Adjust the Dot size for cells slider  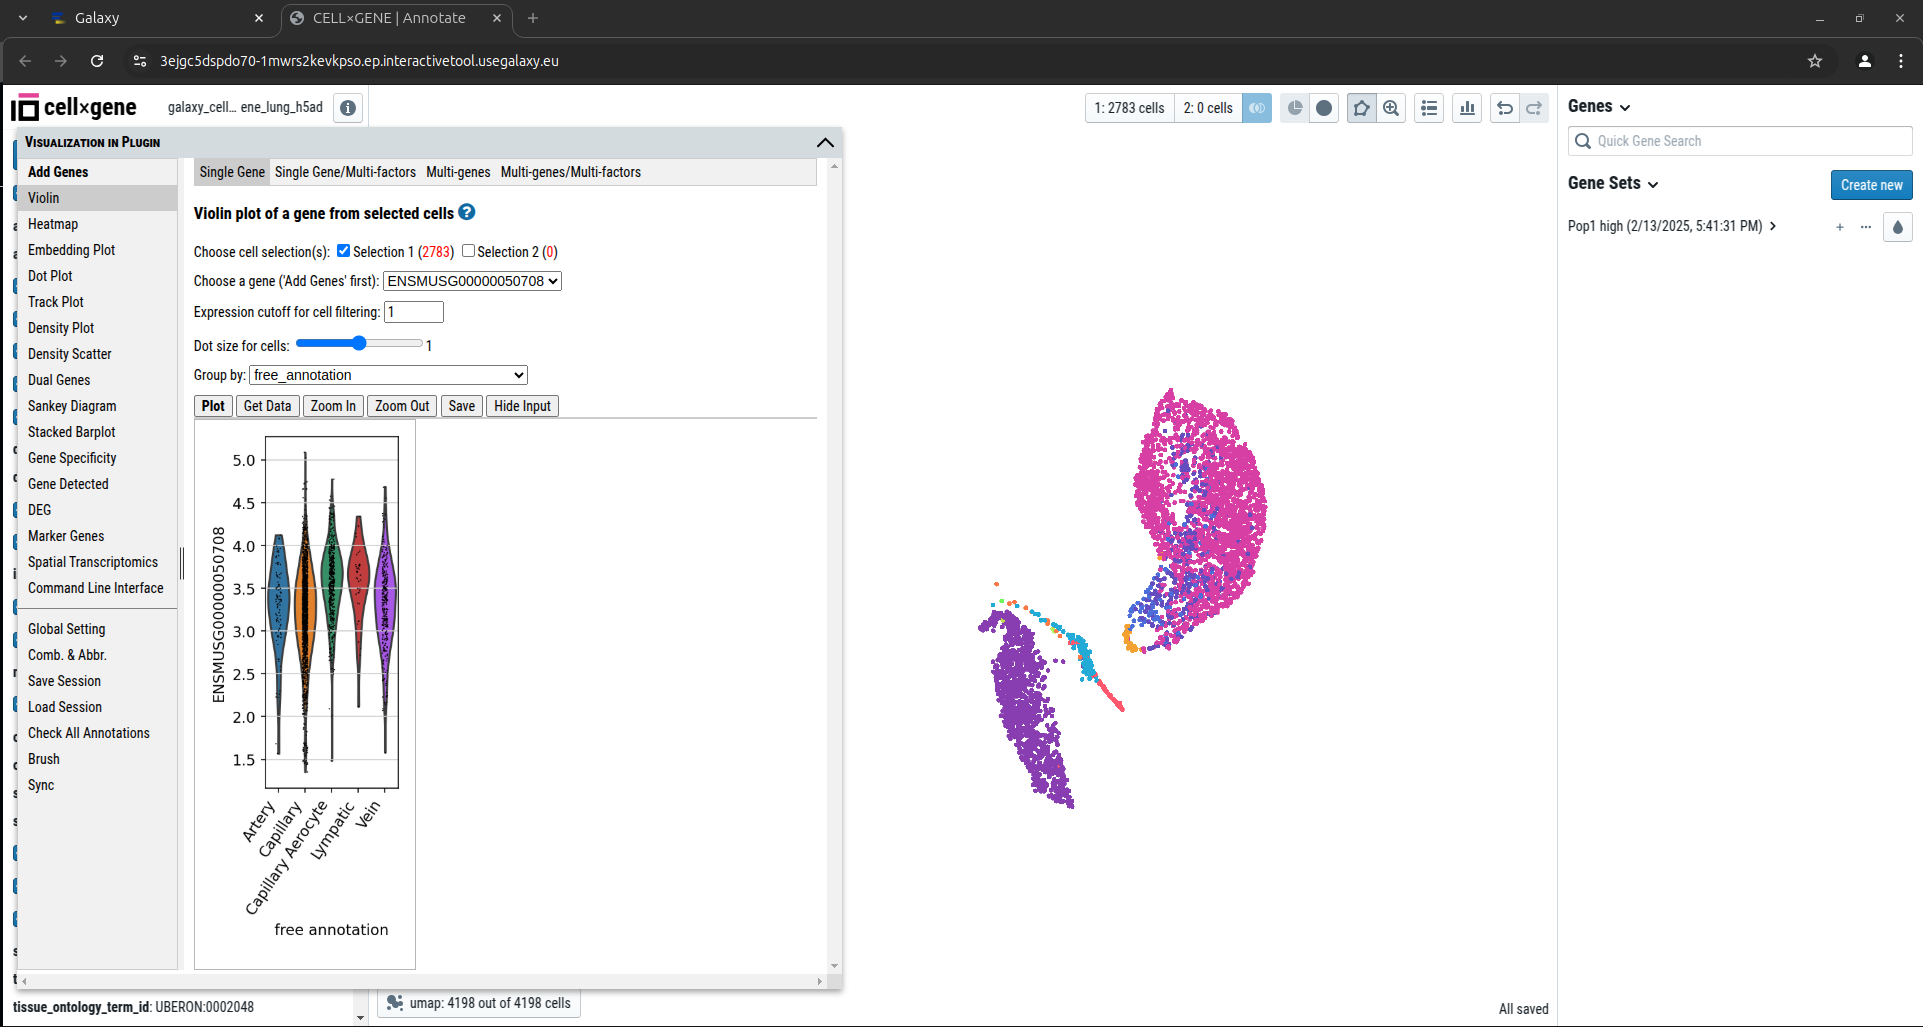click(359, 343)
